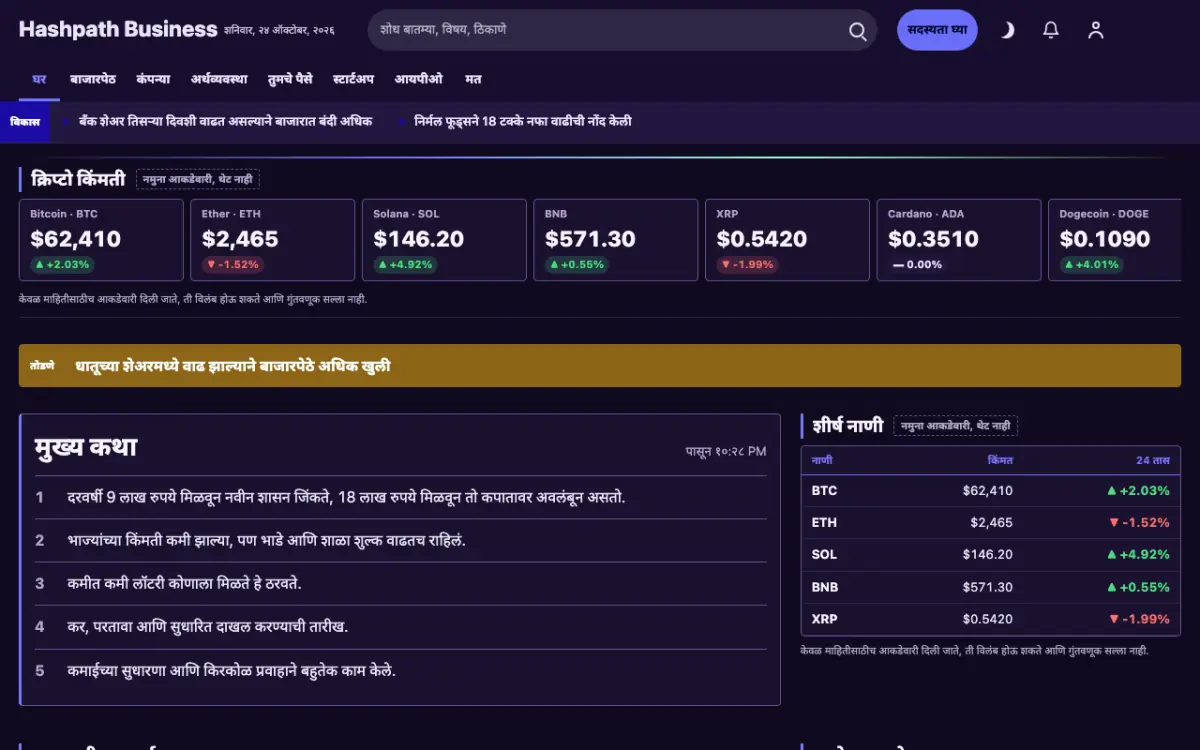Open the मत opinion tab
The height and width of the screenshot is (750, 1200).
tap(473, 79)
